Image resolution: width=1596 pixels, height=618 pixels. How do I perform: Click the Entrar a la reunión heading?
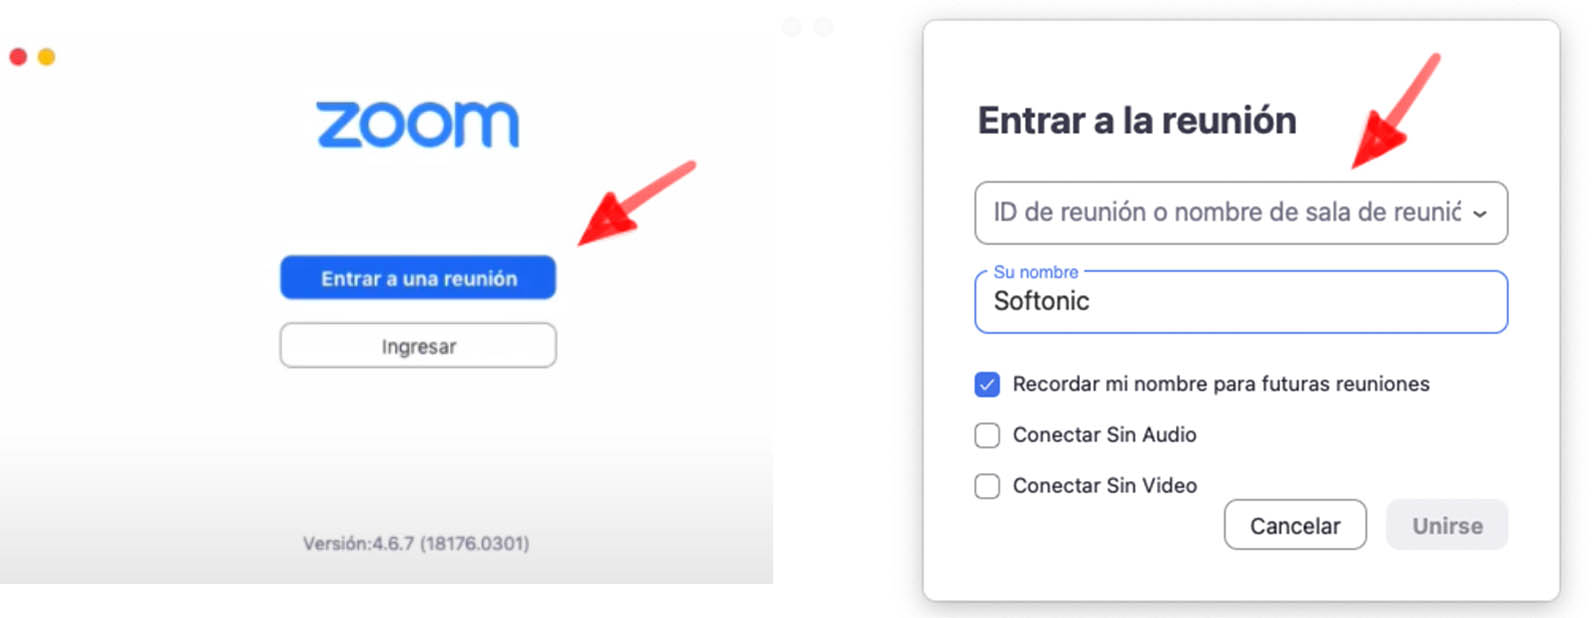tap(1136, 119)
